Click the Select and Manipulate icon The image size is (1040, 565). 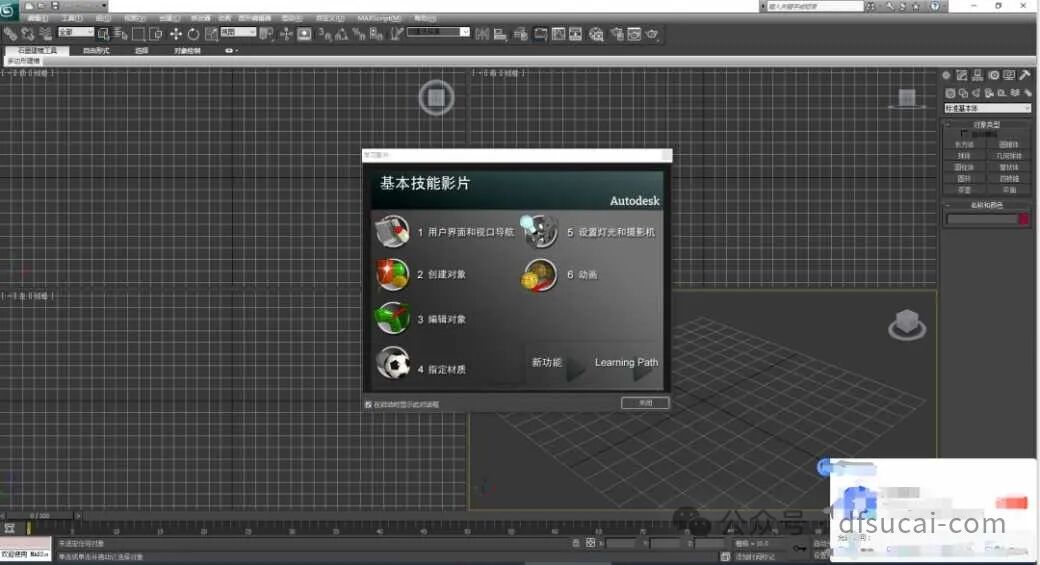tap(286, 34)
